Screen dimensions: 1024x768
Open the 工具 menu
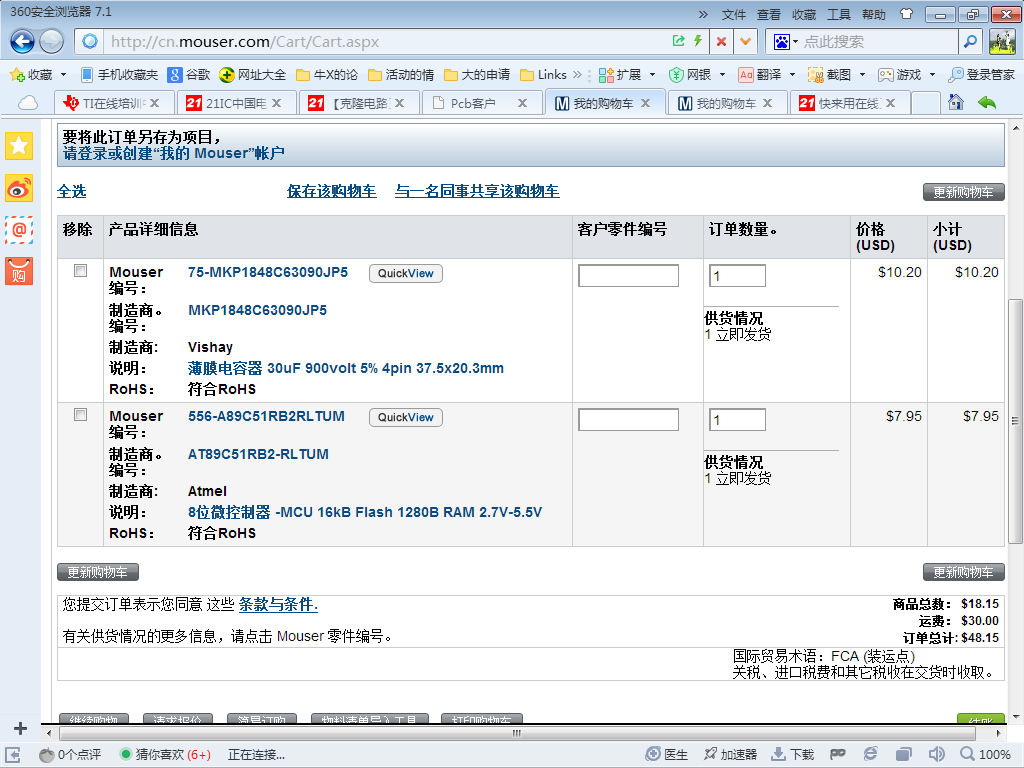pyautogui.click(x=839, y=14)
